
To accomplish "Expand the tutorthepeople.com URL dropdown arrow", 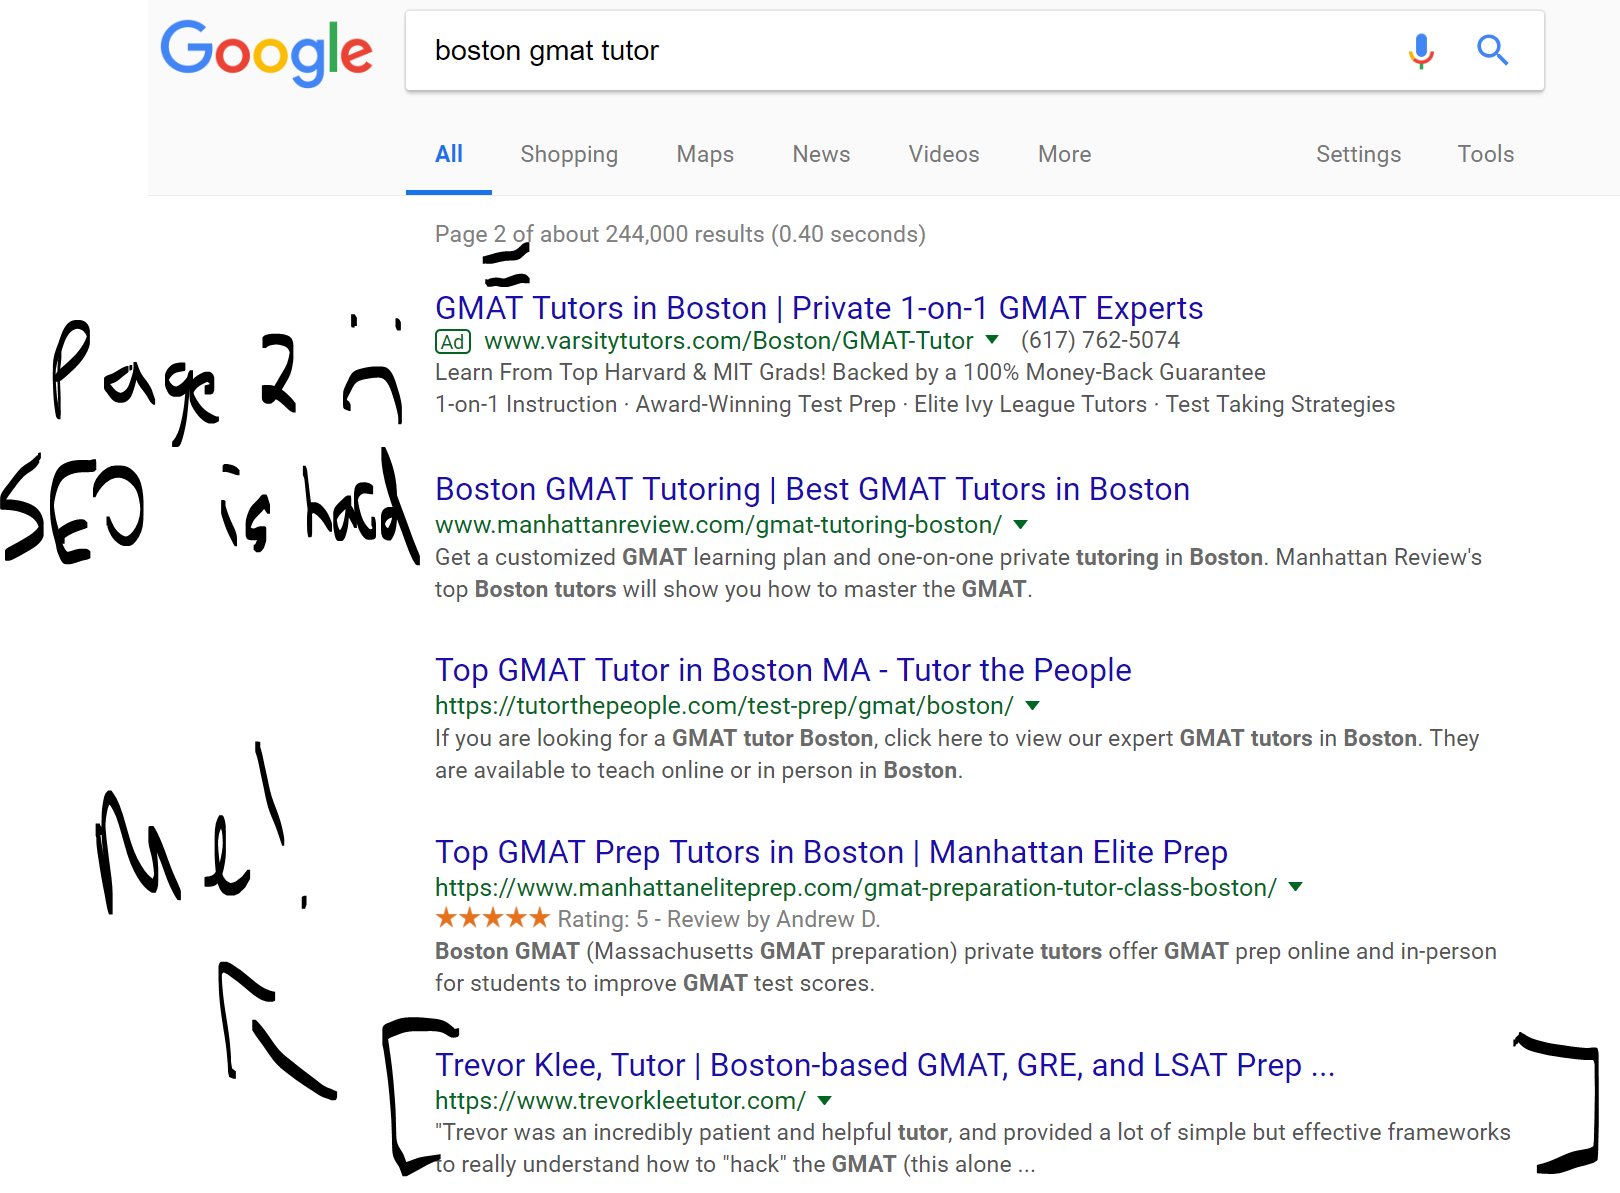I will click(1033, 705).
